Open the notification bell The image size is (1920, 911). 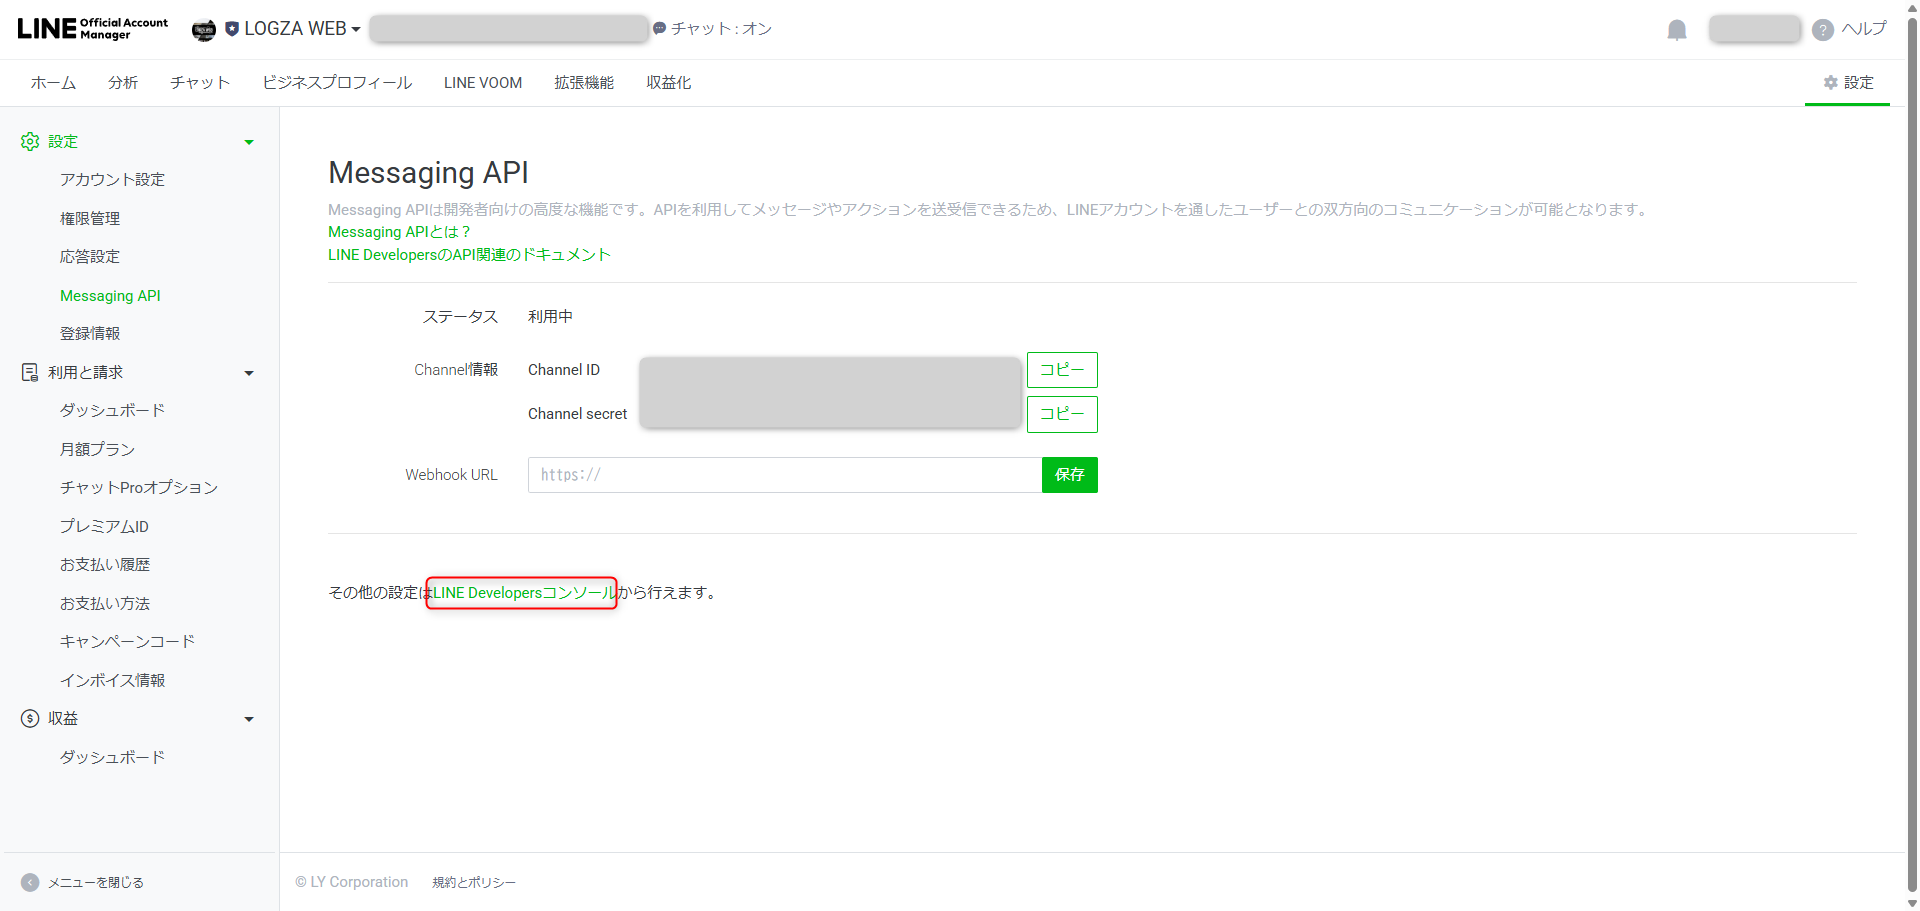point(1676,29)
